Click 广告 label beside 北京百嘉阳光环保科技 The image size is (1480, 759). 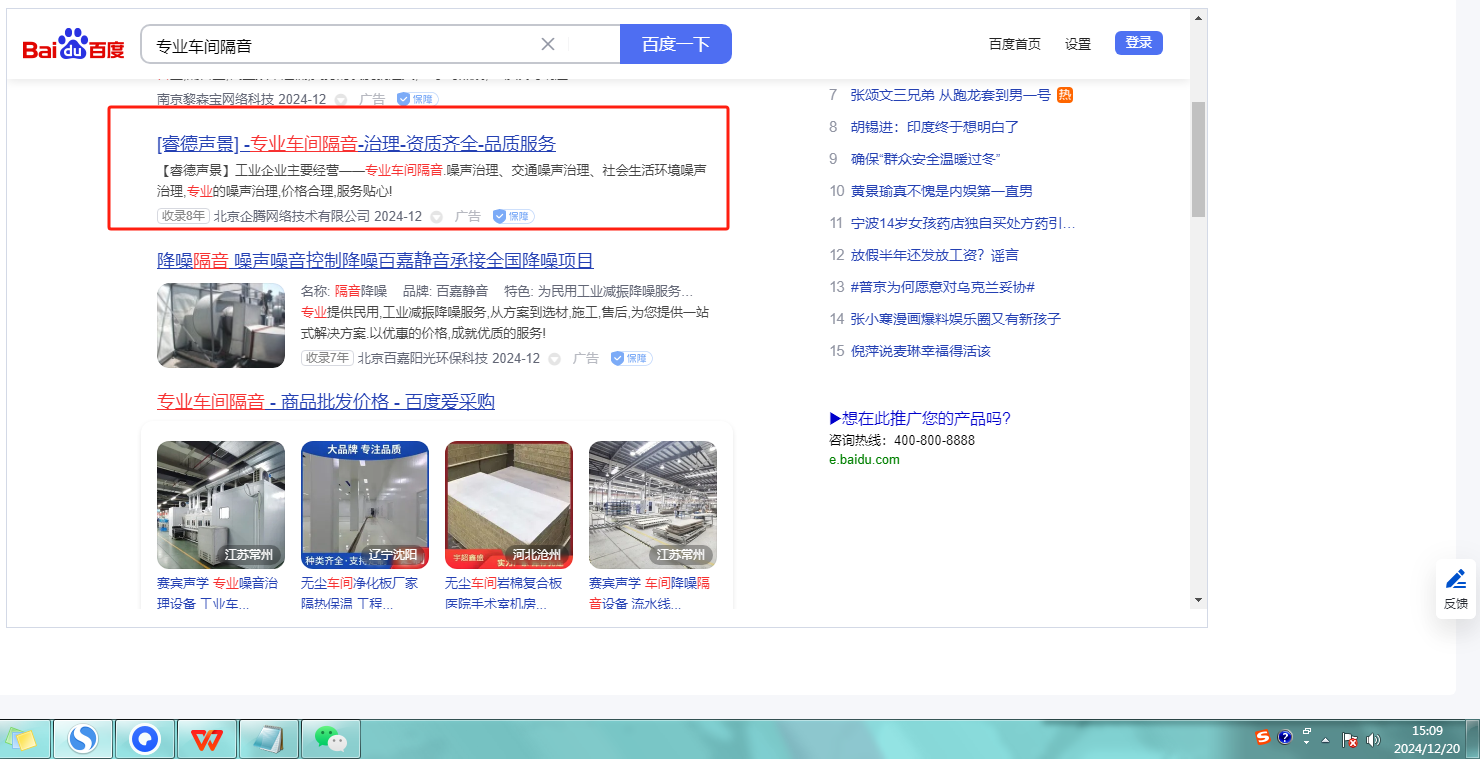[x=586, y=358]
